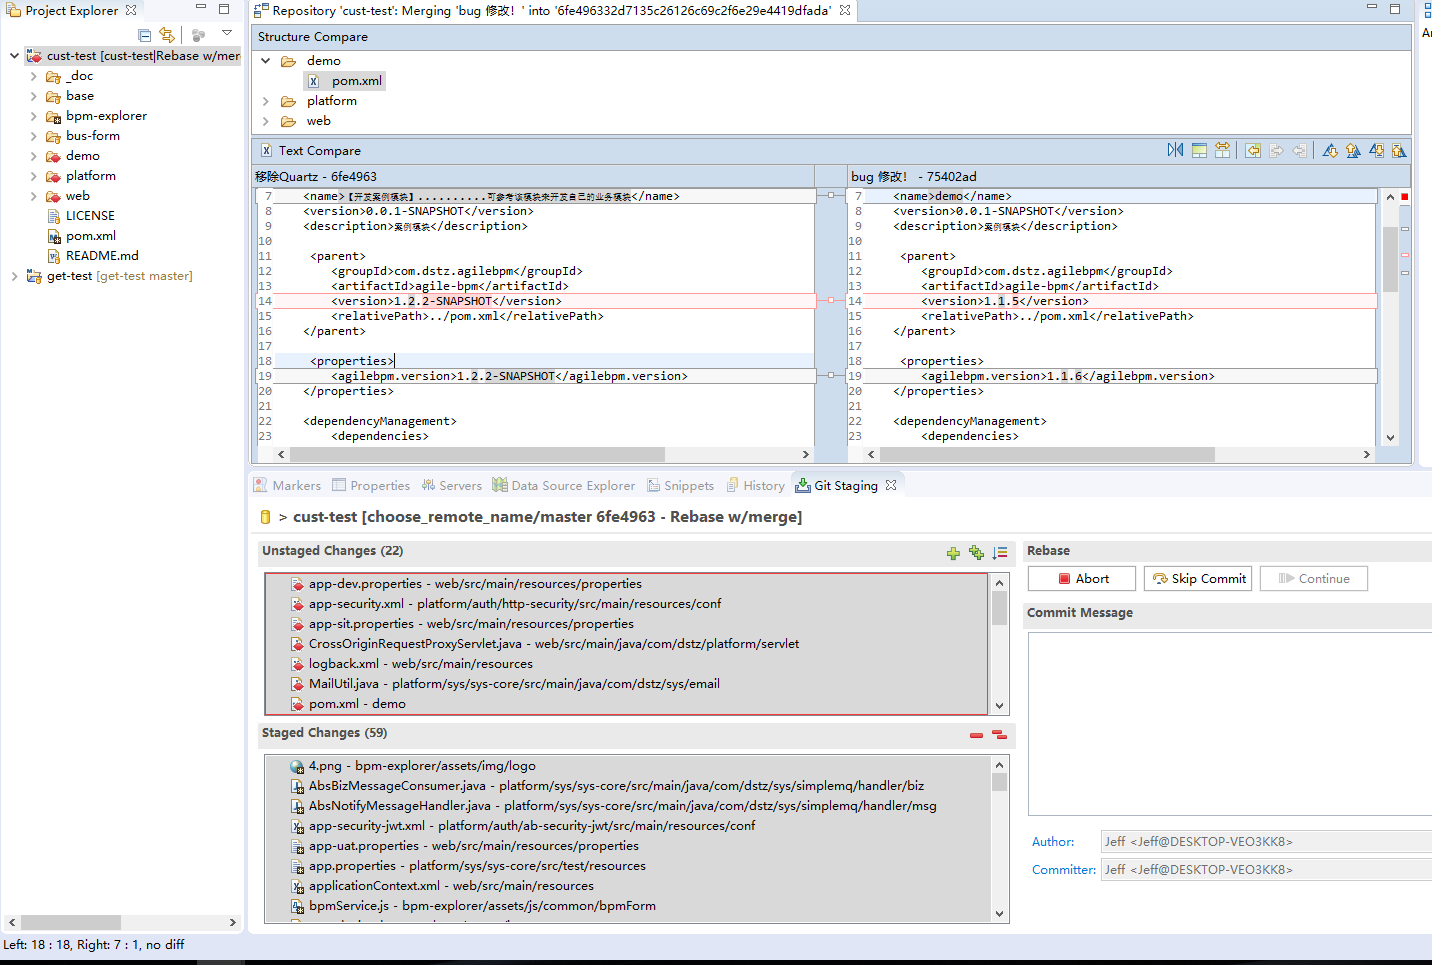This screenshot has width=1432, height=965.
Task: Click the Committer input field
Action: 1266,870
